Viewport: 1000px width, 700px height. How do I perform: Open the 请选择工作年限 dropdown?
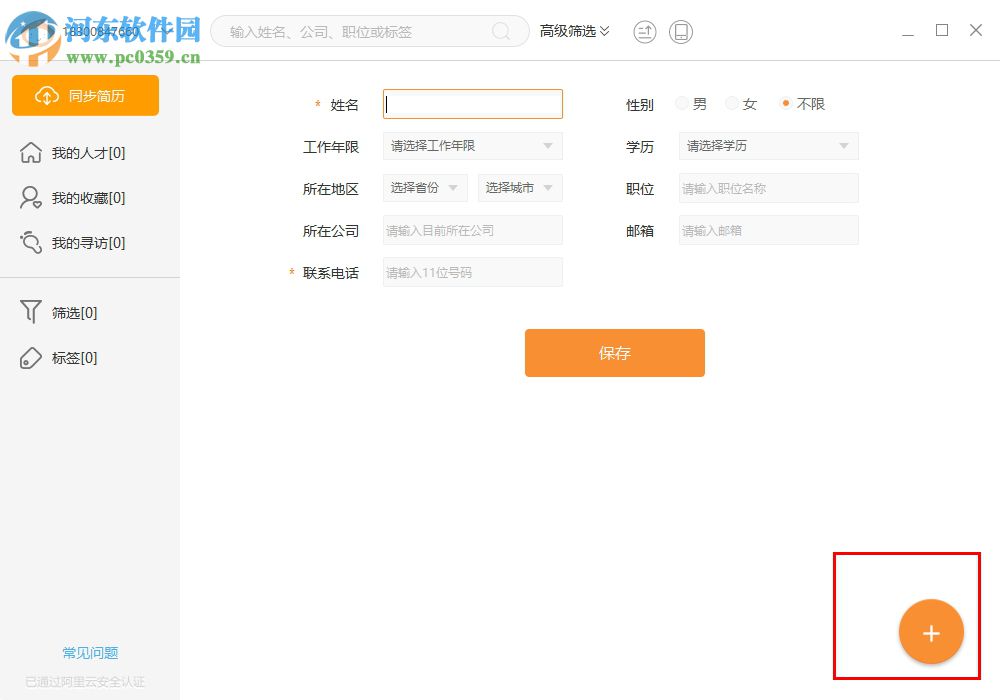tap(472, 146)
